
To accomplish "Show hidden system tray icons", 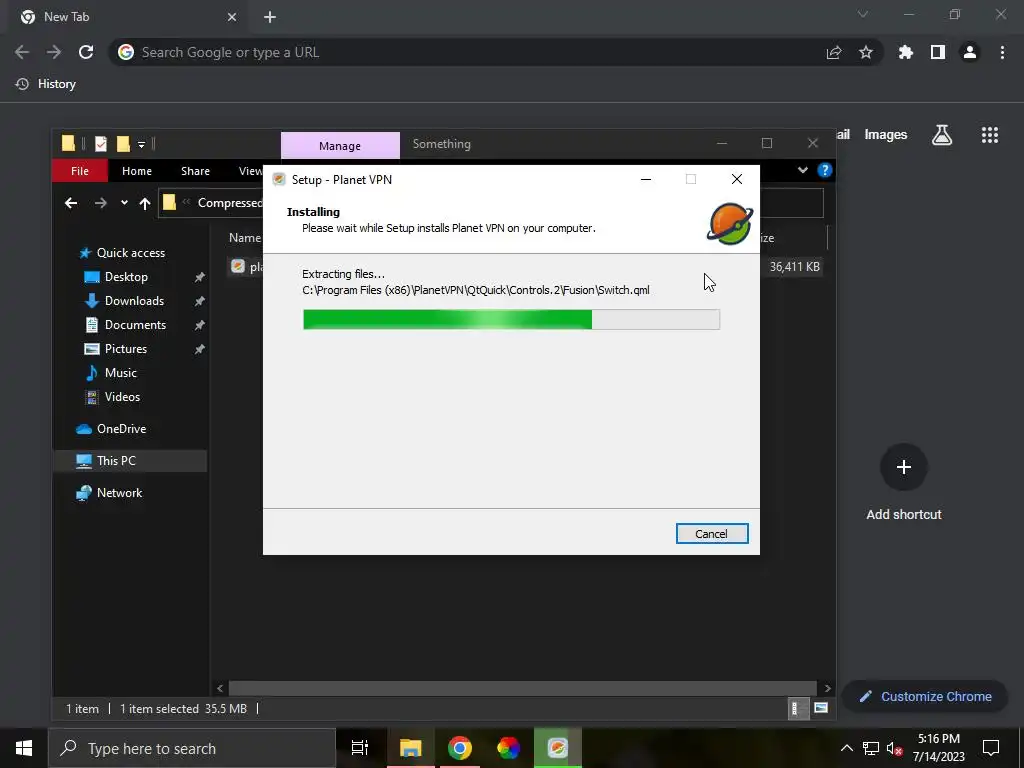I will coord(846,748).
